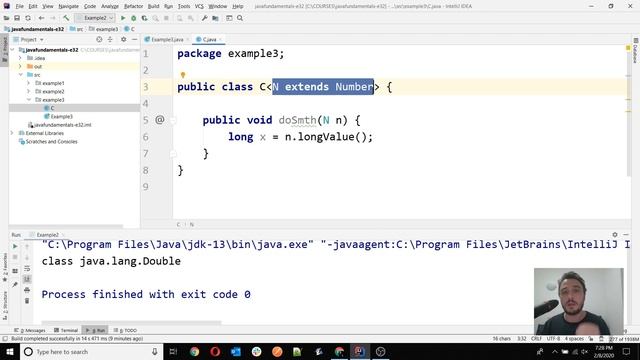Click the lightbulb intention icon in the editor

point(183,75)
